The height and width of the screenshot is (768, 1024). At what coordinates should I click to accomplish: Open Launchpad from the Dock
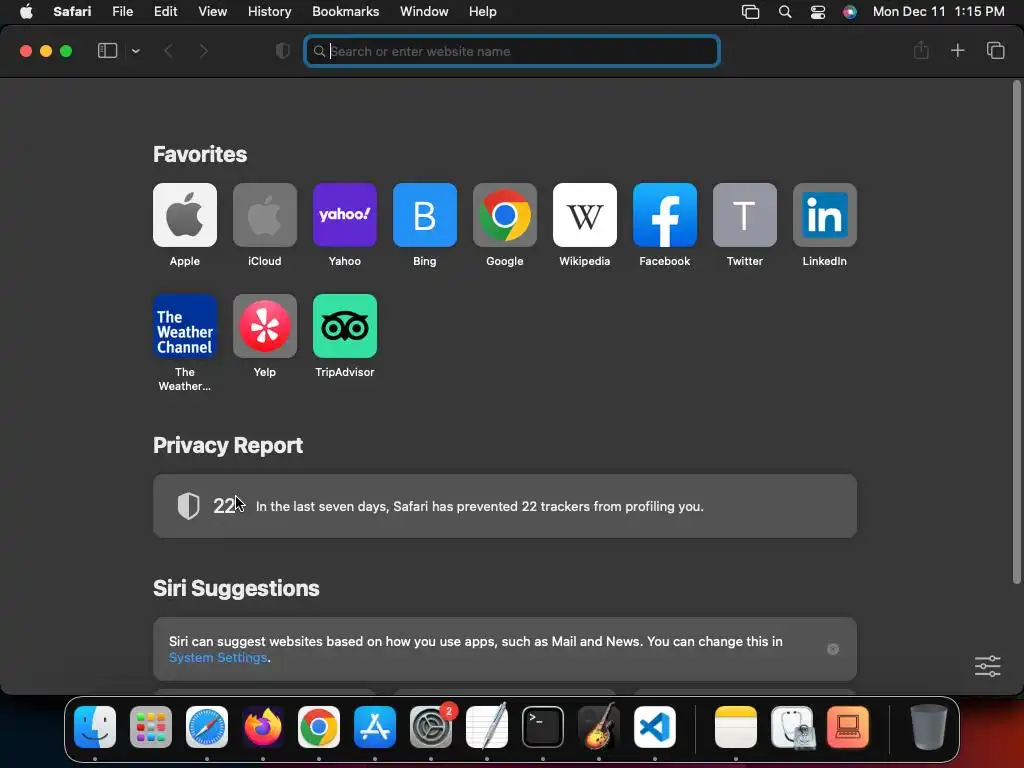[151, 727]
